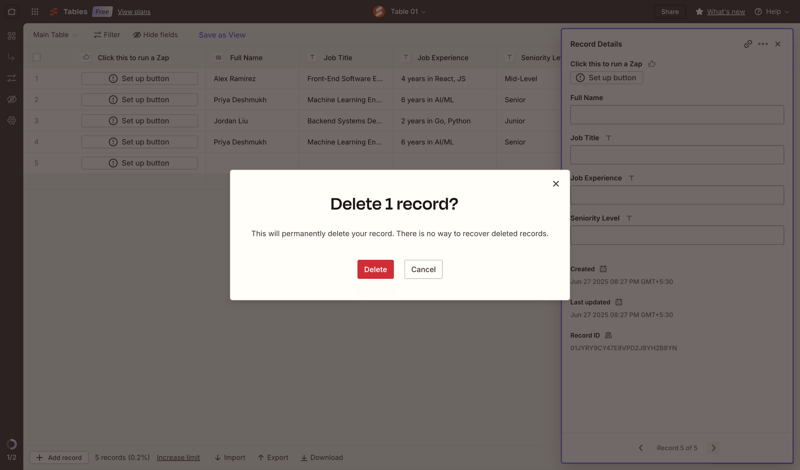Close the Record Details panel
This screenshot has height=470, width=800.
tap(778, 44)
